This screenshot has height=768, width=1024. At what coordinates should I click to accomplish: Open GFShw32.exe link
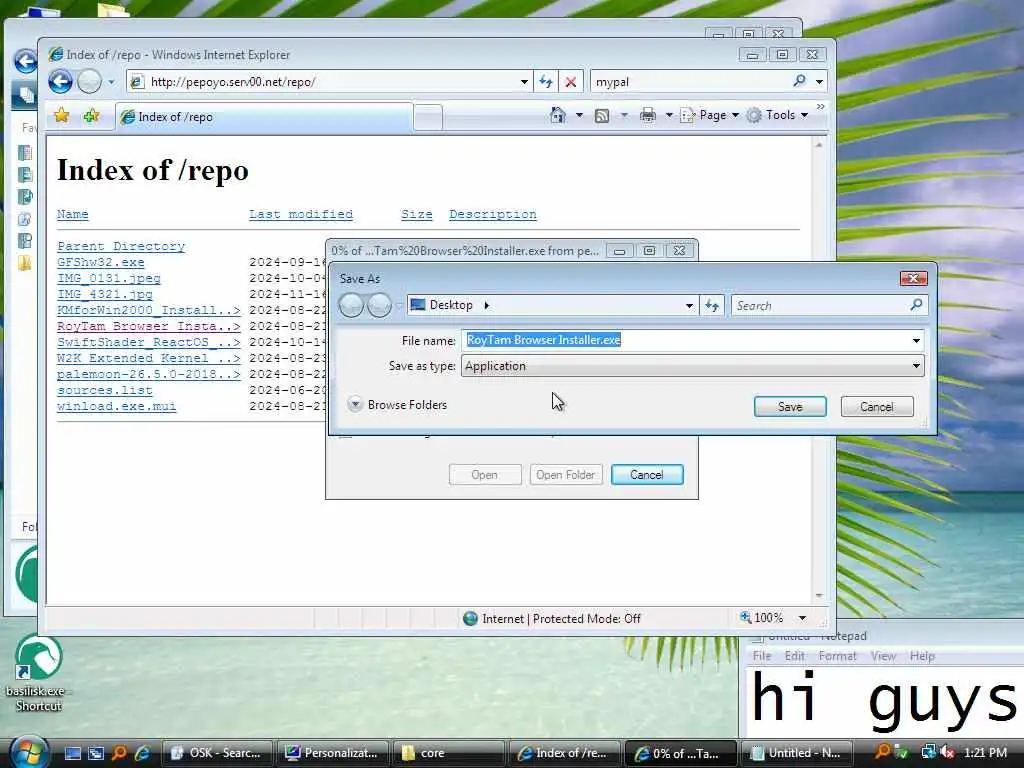101,263
